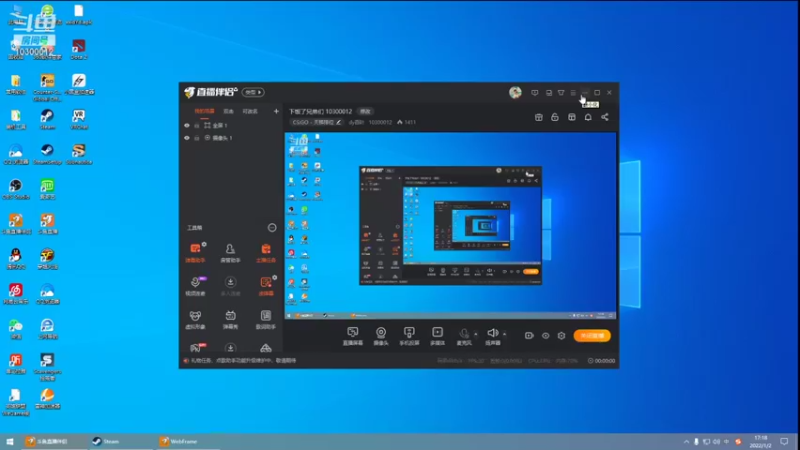Click the share icon above the preview

tap(605, 117)
